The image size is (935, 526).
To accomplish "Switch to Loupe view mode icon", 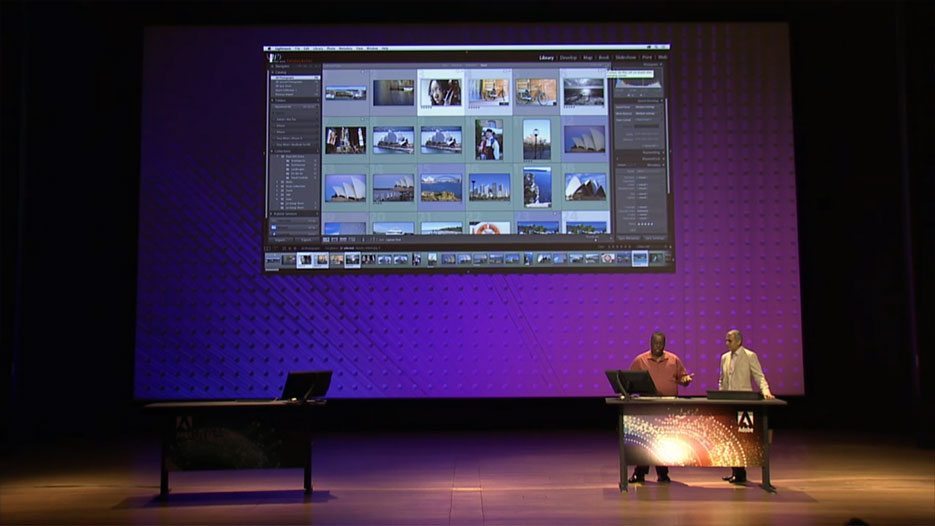I will tap(334, 240).
